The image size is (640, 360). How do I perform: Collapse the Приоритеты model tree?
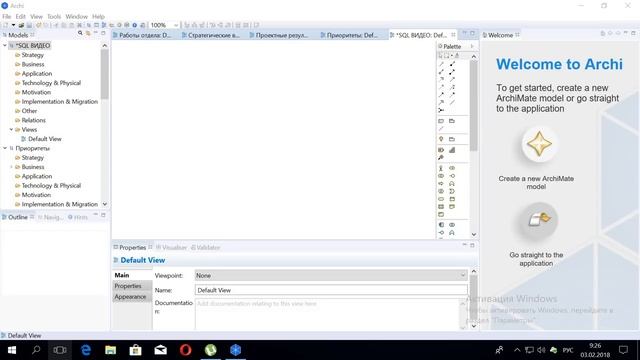tap(5, 148)
